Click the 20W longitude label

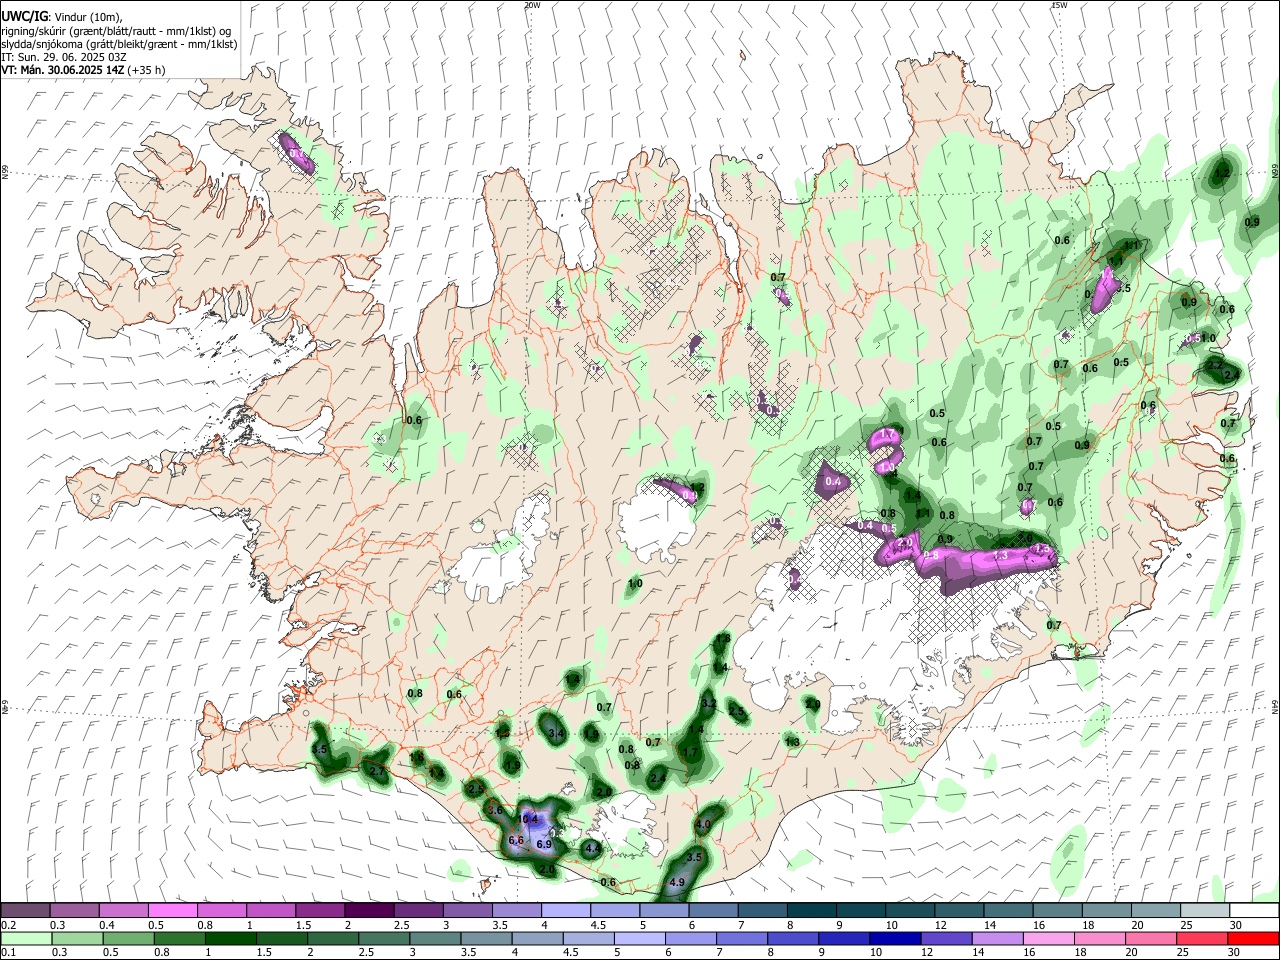[x=532, y=5]
